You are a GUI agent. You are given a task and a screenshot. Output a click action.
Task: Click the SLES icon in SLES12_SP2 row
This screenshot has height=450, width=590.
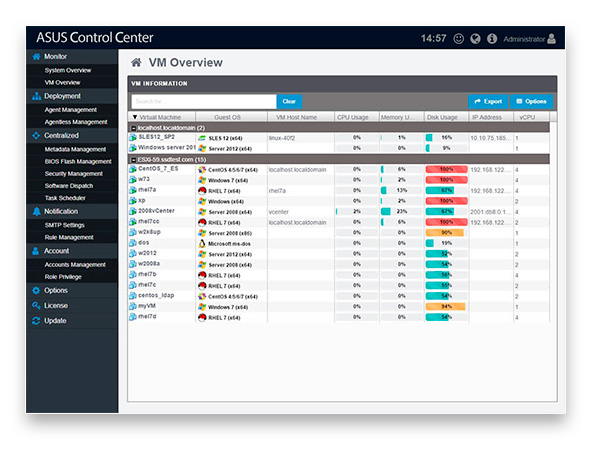tap(202, 138)
